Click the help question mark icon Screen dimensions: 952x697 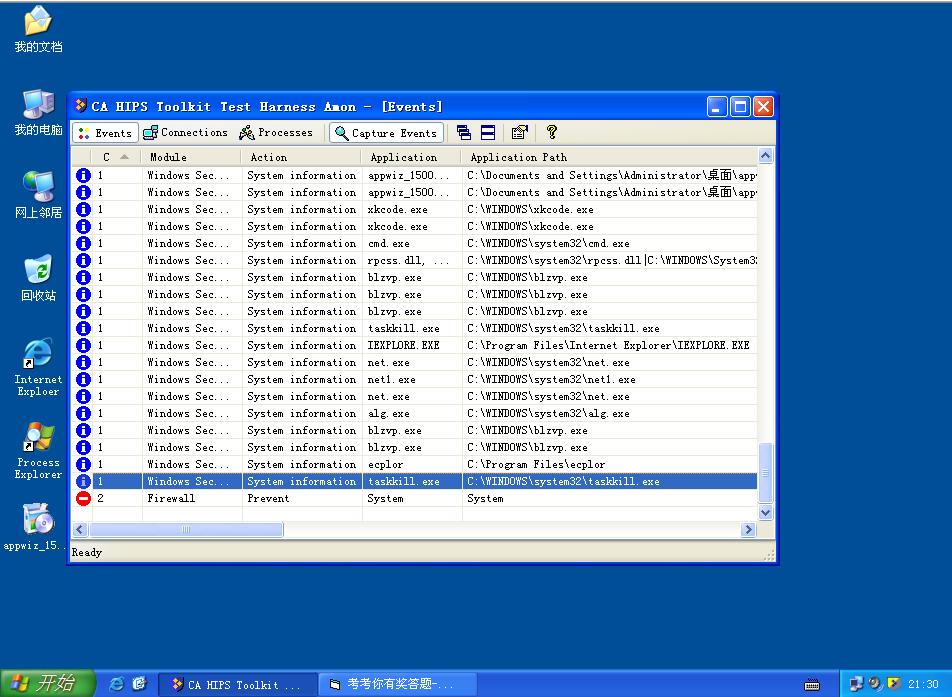551,132
